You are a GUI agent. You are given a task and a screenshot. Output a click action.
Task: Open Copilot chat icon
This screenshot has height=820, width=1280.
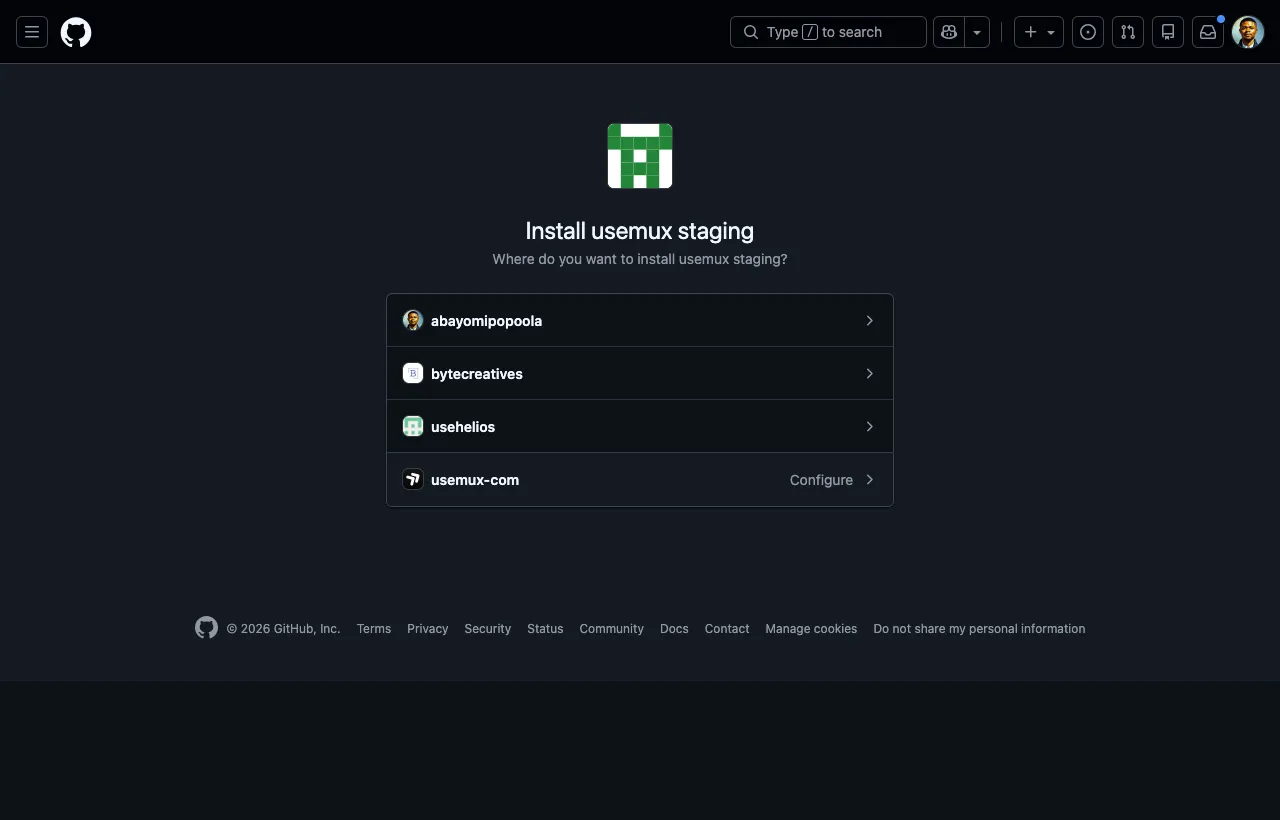[949, 32]
